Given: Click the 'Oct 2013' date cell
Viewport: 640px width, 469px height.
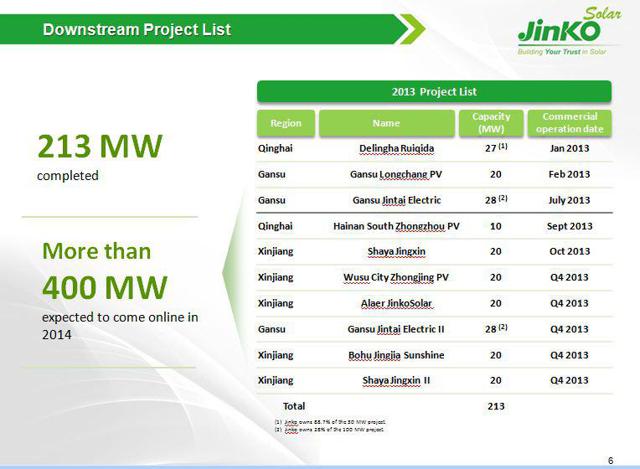Looking at the screenshot, I should click(569, 251).
